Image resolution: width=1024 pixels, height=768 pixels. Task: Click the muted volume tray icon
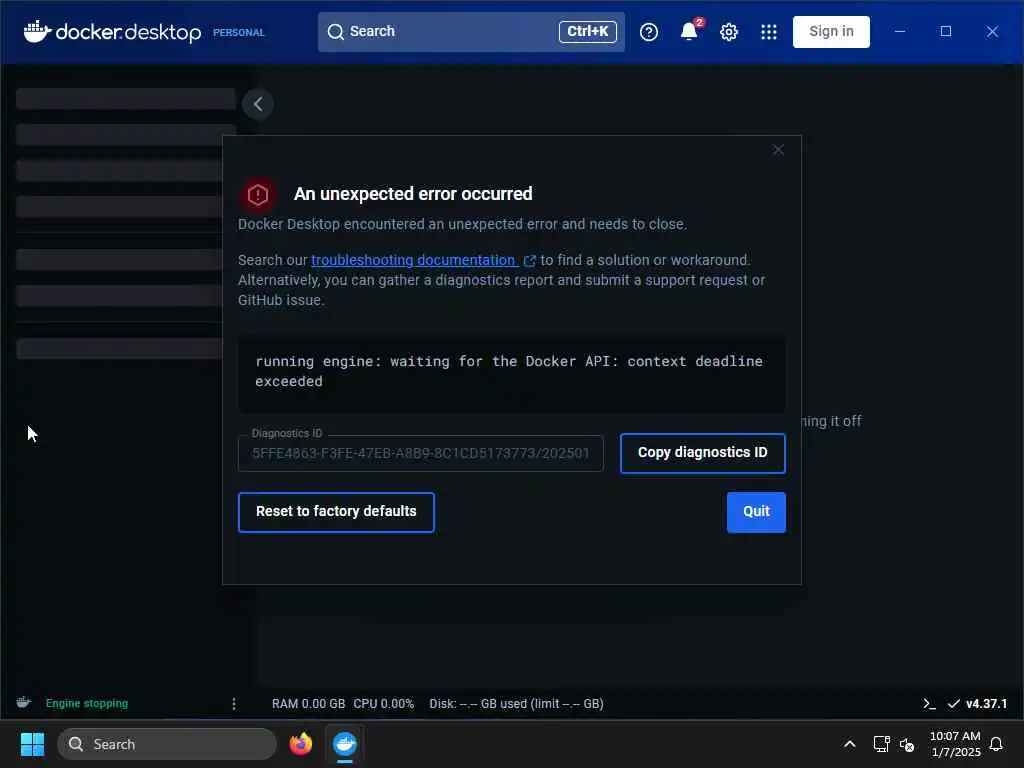[x=906, y=744]
